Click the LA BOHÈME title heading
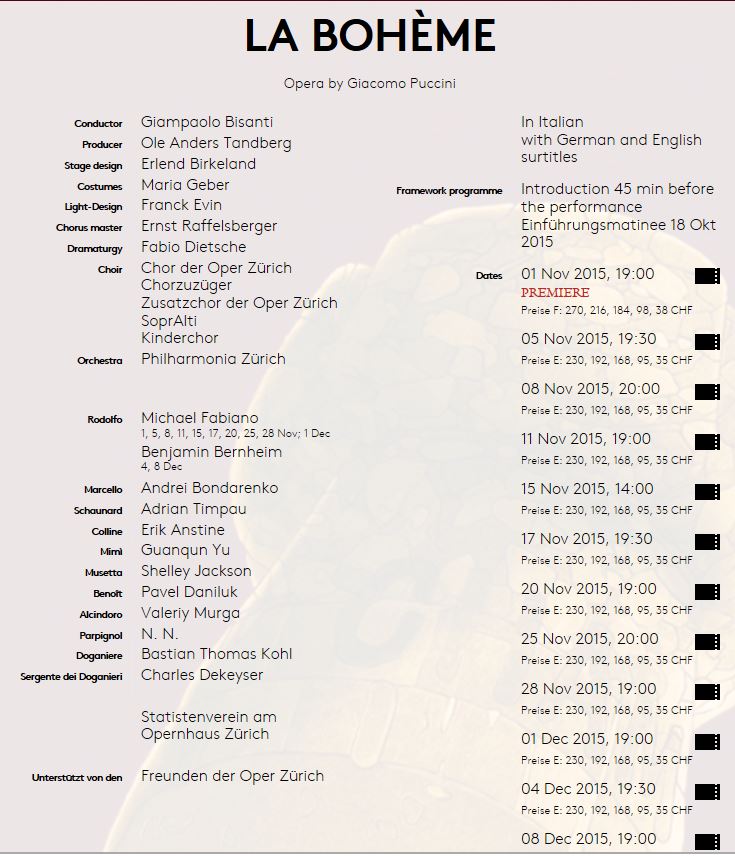This screenshot has height=856, width=735. [370, 37]
